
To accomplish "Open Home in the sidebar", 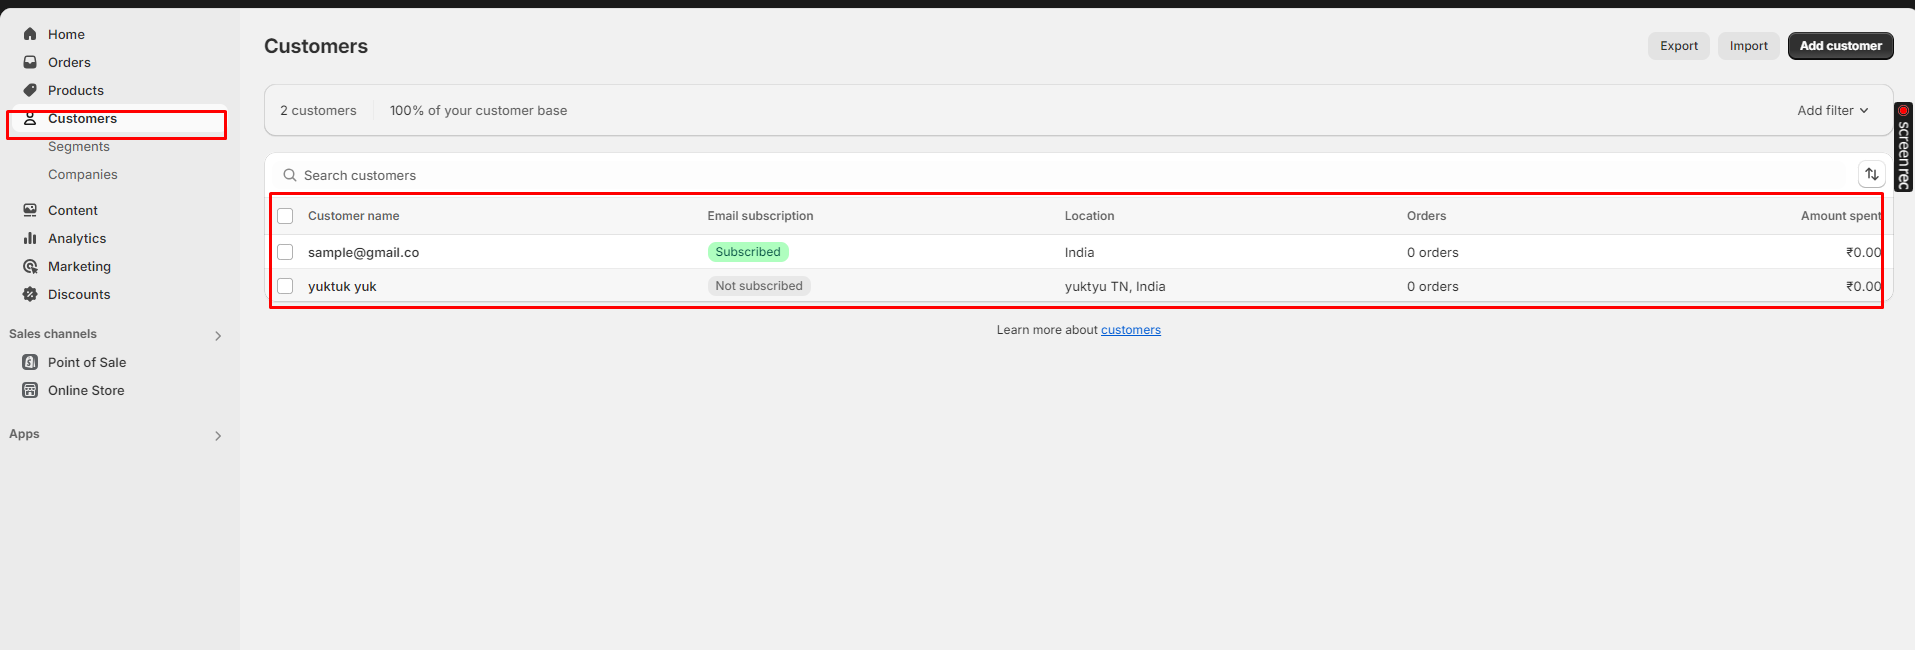I will [x=66, y=34].
